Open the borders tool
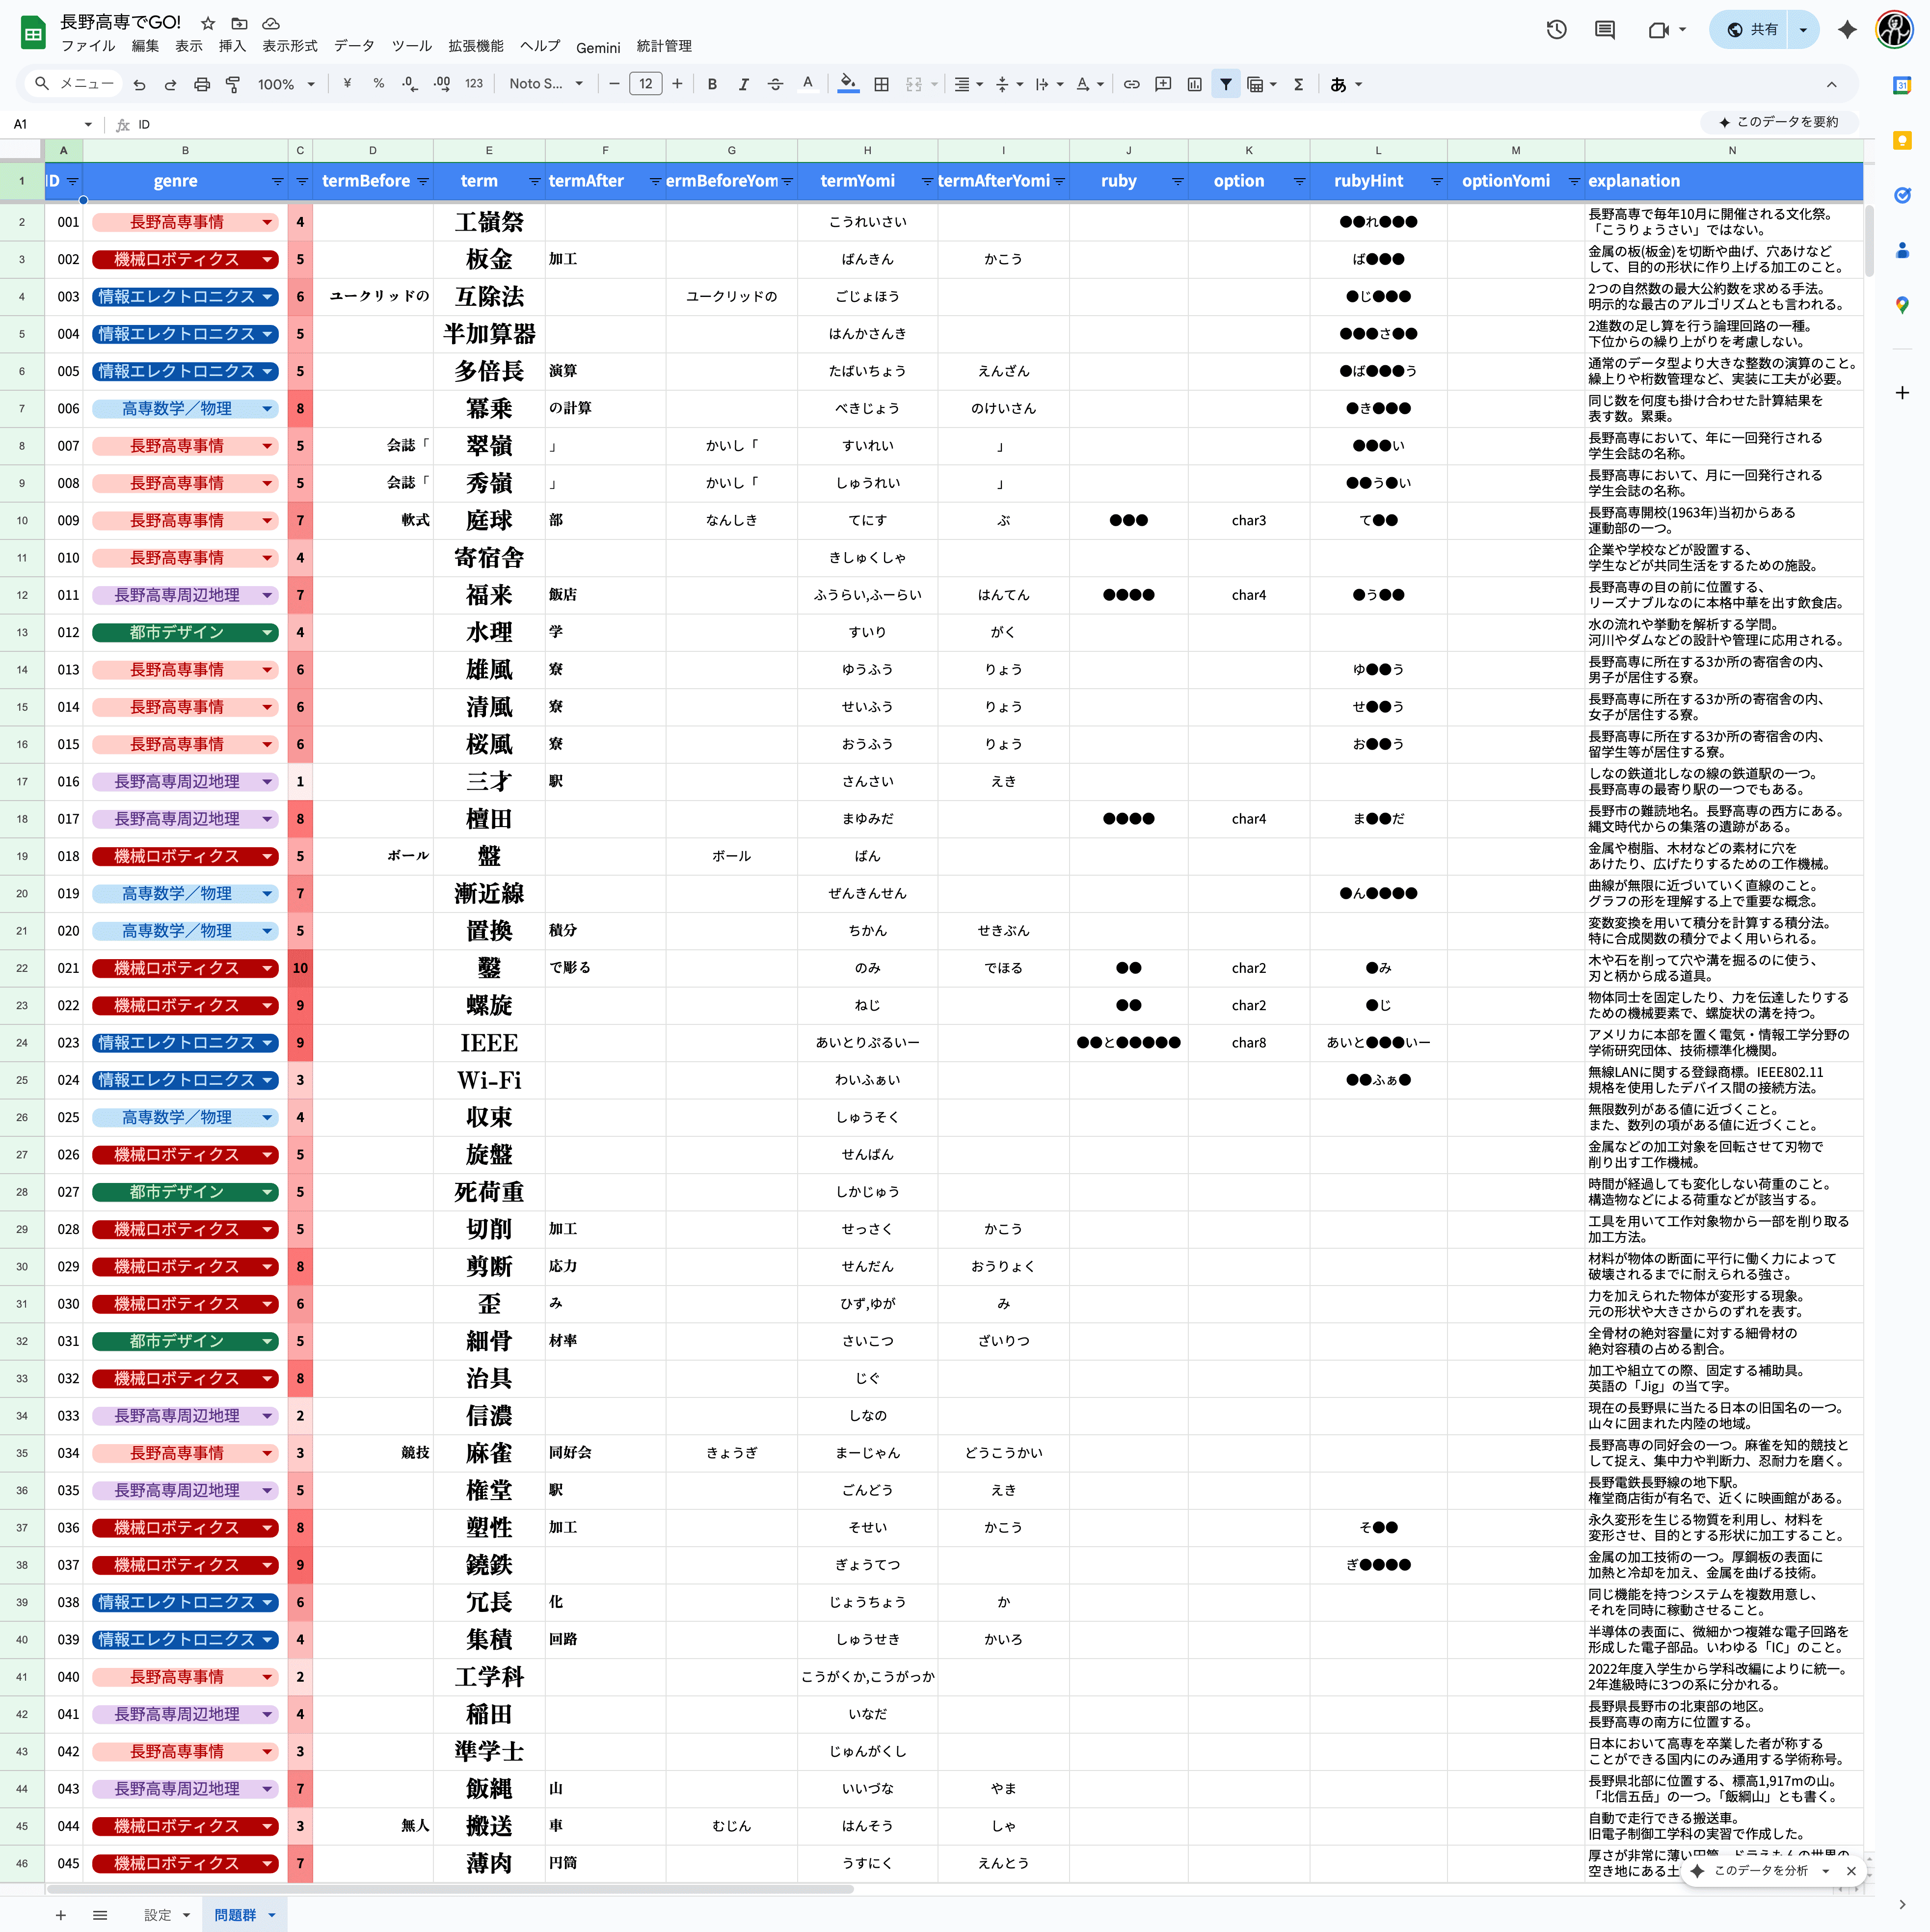The image size is (1930, 1932). tap(881, 84)
